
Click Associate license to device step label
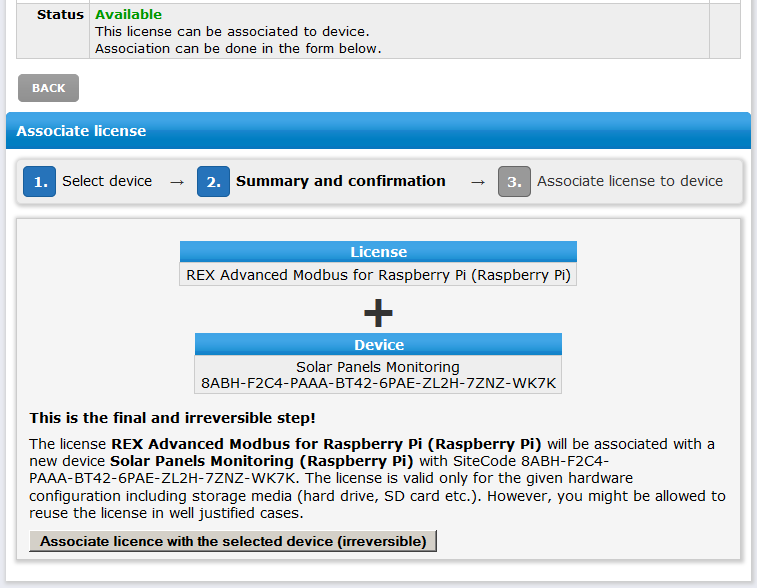[630, 181]
